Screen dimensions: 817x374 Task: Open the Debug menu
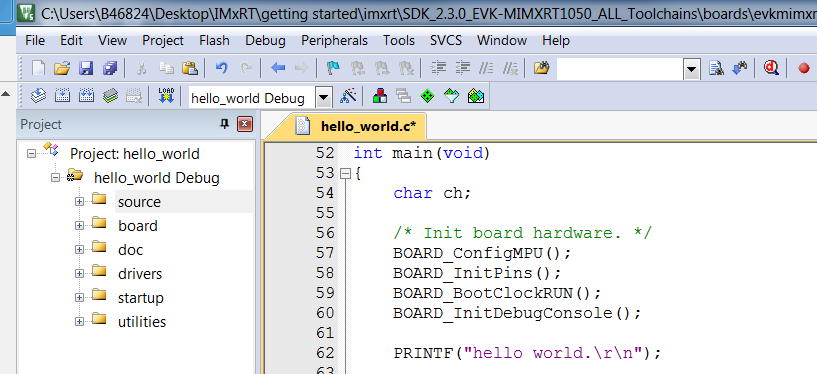click(x=265, y=40)
